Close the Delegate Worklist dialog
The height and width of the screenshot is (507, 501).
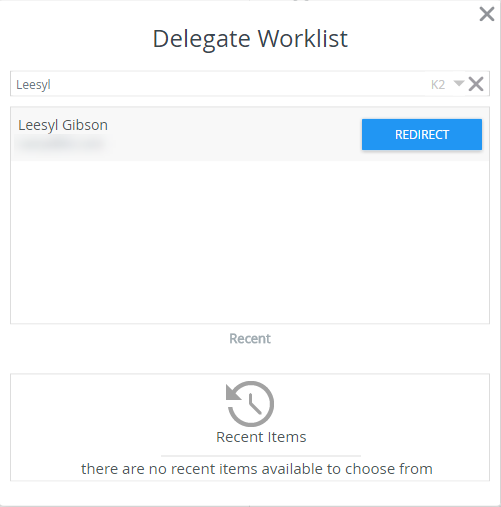click(487, 14)
